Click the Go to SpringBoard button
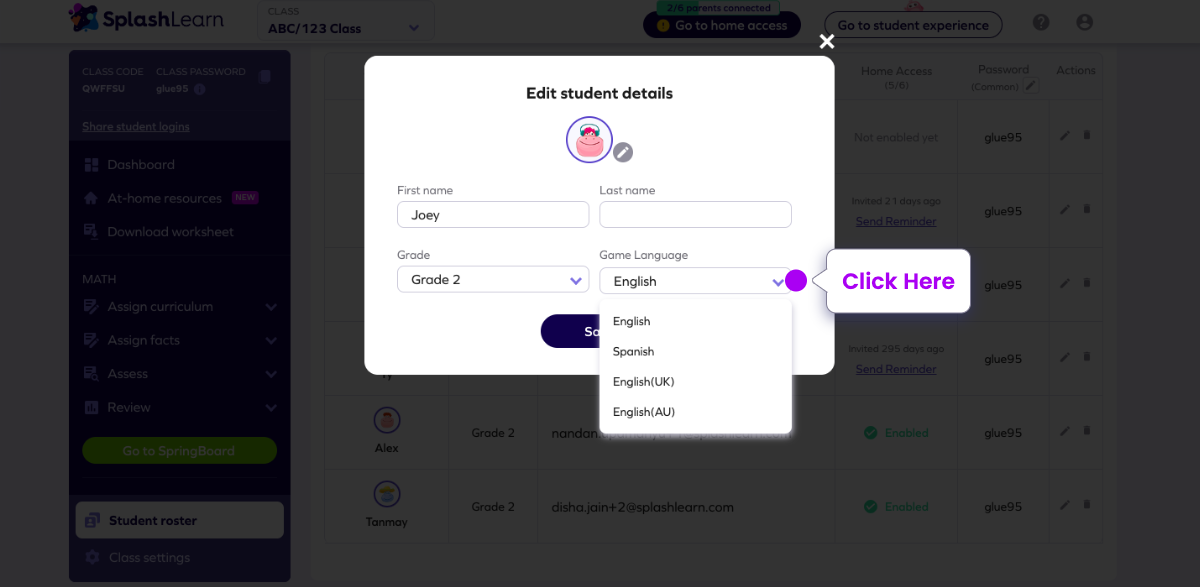The height and width of the screenshot is (587, 1200). (x=179, y=450)
